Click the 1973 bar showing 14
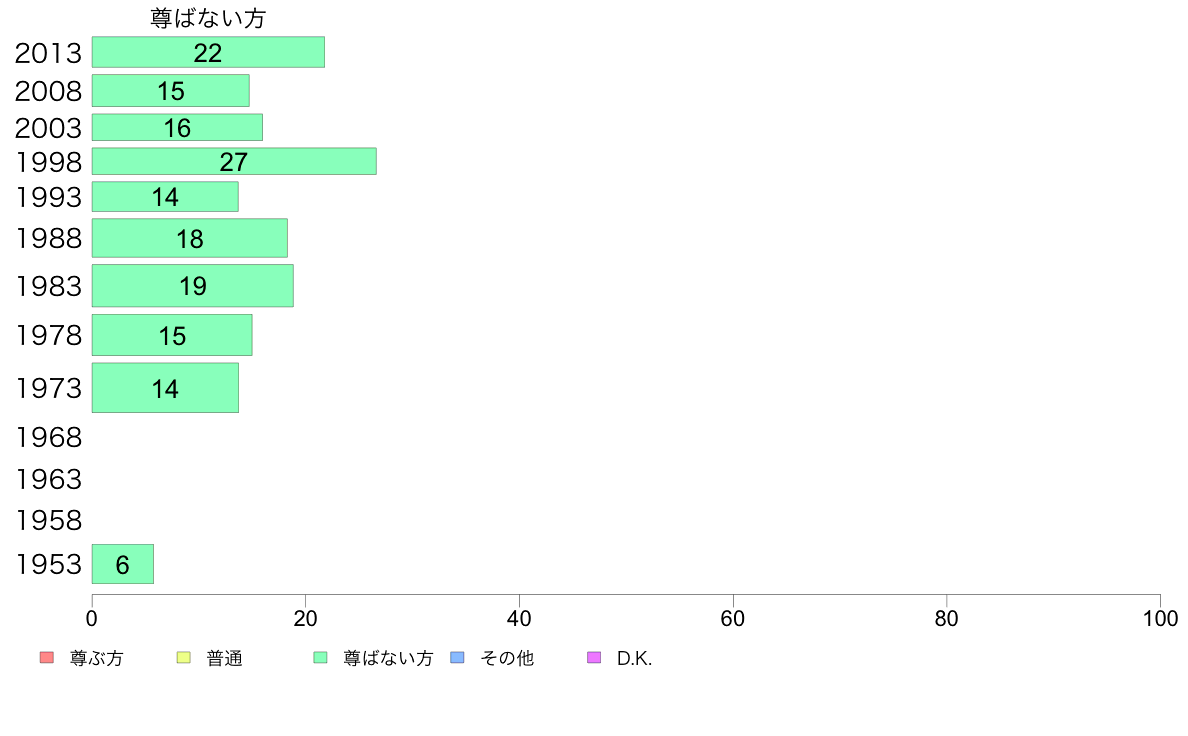 (165, 388)
